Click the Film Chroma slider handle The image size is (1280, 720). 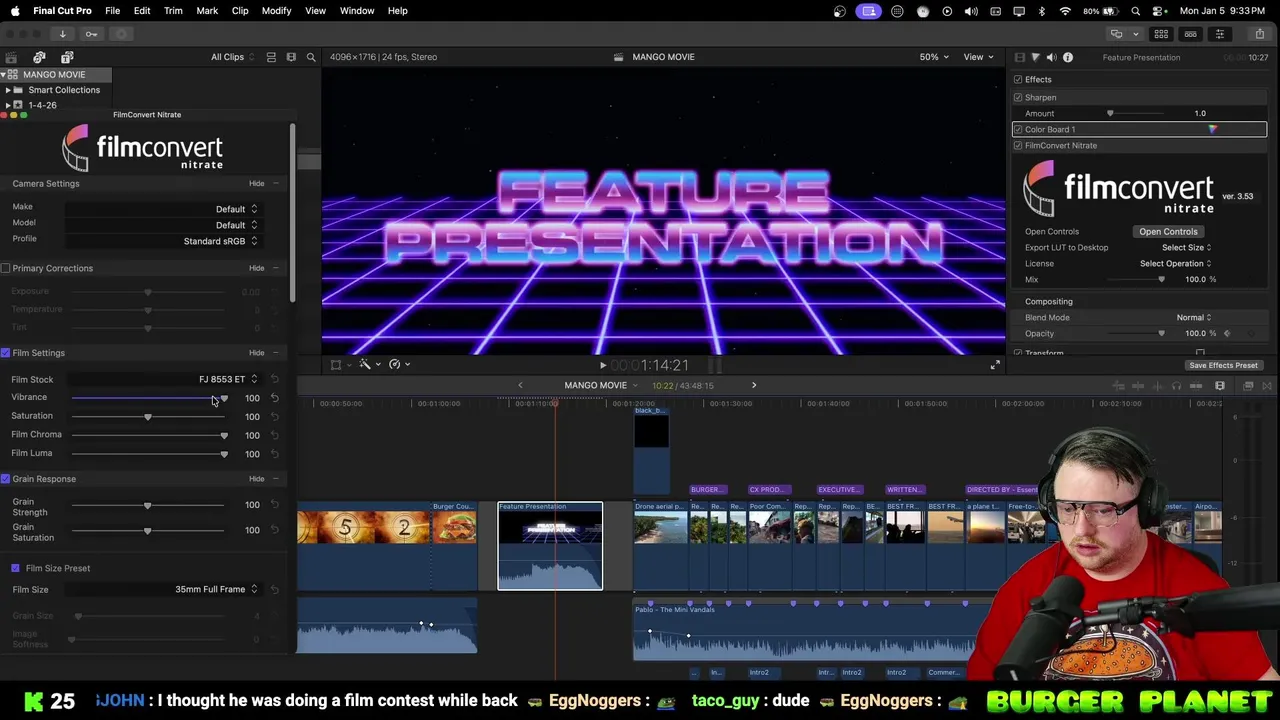coord(224,435)
